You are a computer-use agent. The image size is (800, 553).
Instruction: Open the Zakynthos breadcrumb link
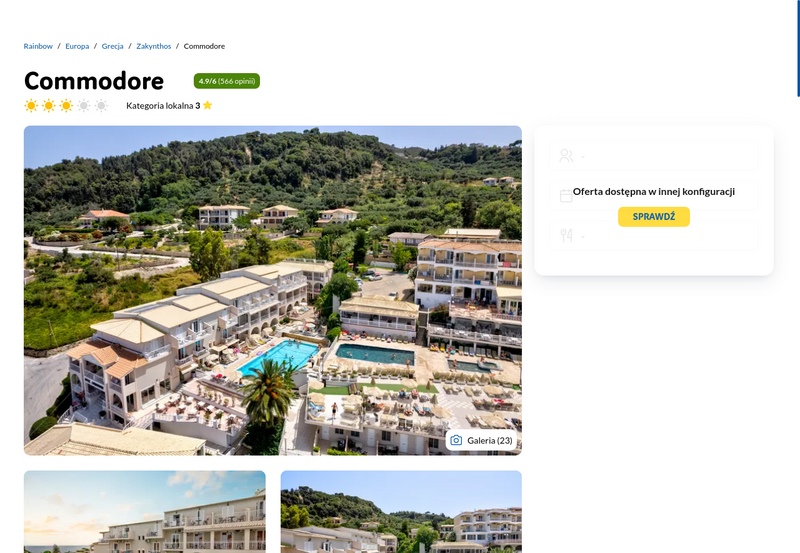pyautogui.click(x=154, y=46)
